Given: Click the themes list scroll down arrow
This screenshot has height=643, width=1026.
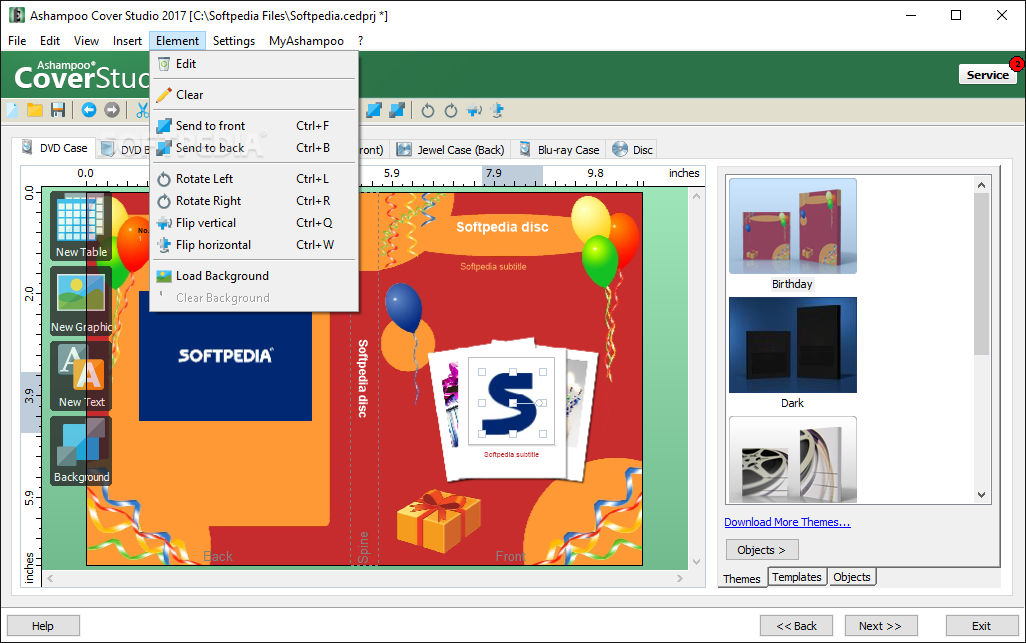Looking at the screenshot, I should (981, 495).
